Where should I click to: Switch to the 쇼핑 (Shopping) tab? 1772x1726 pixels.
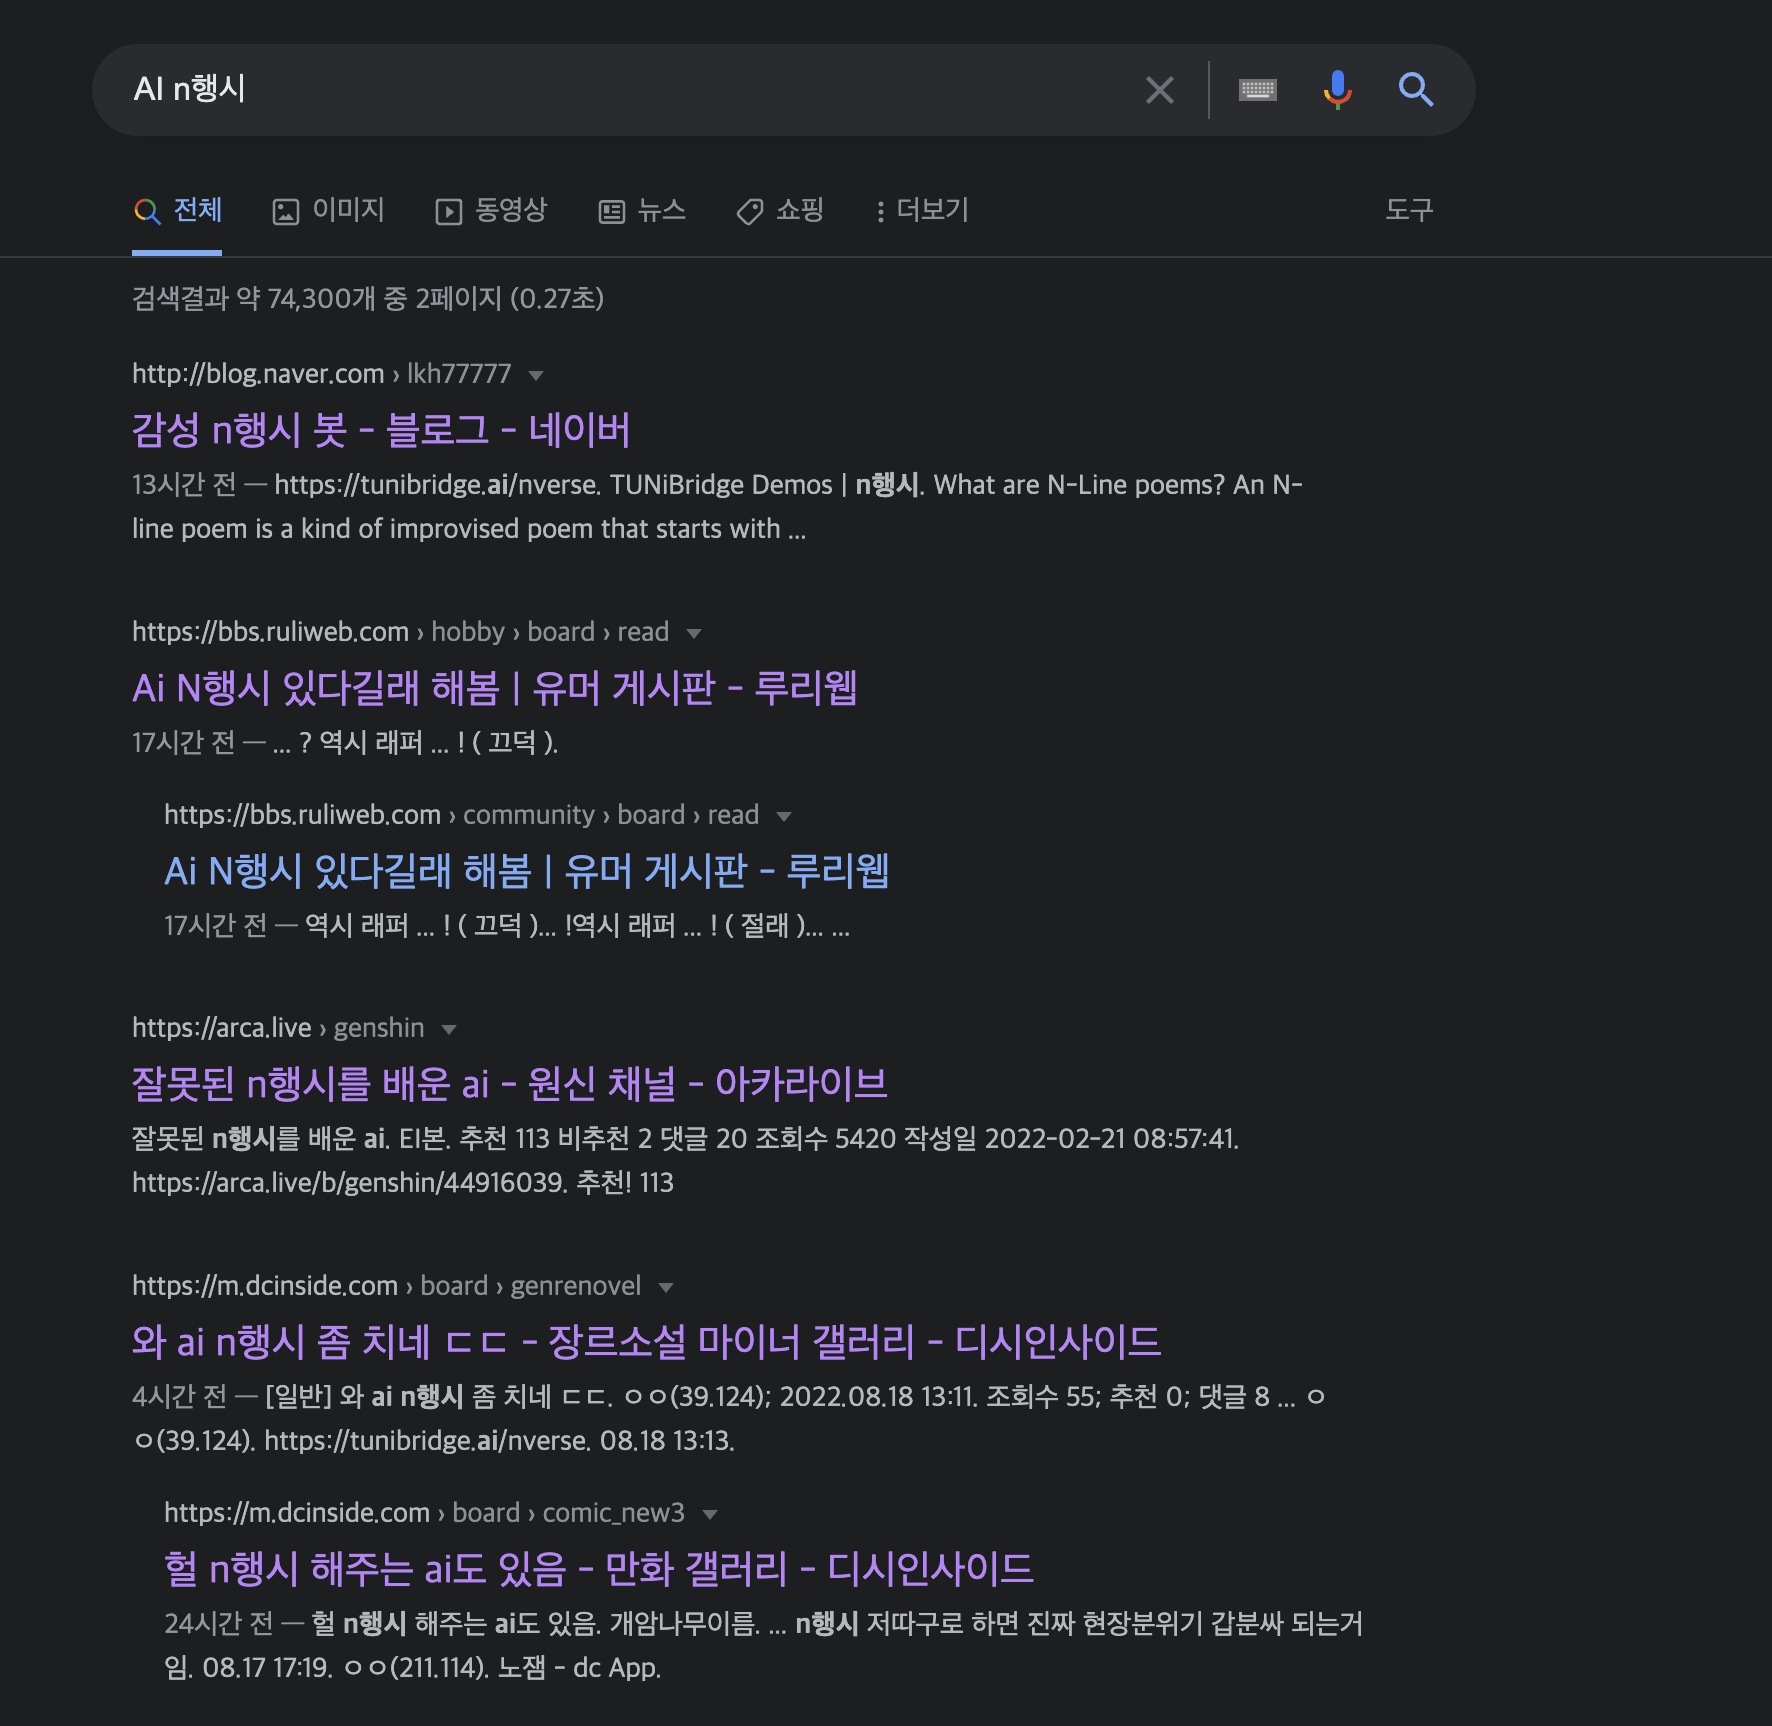point(780,210)
